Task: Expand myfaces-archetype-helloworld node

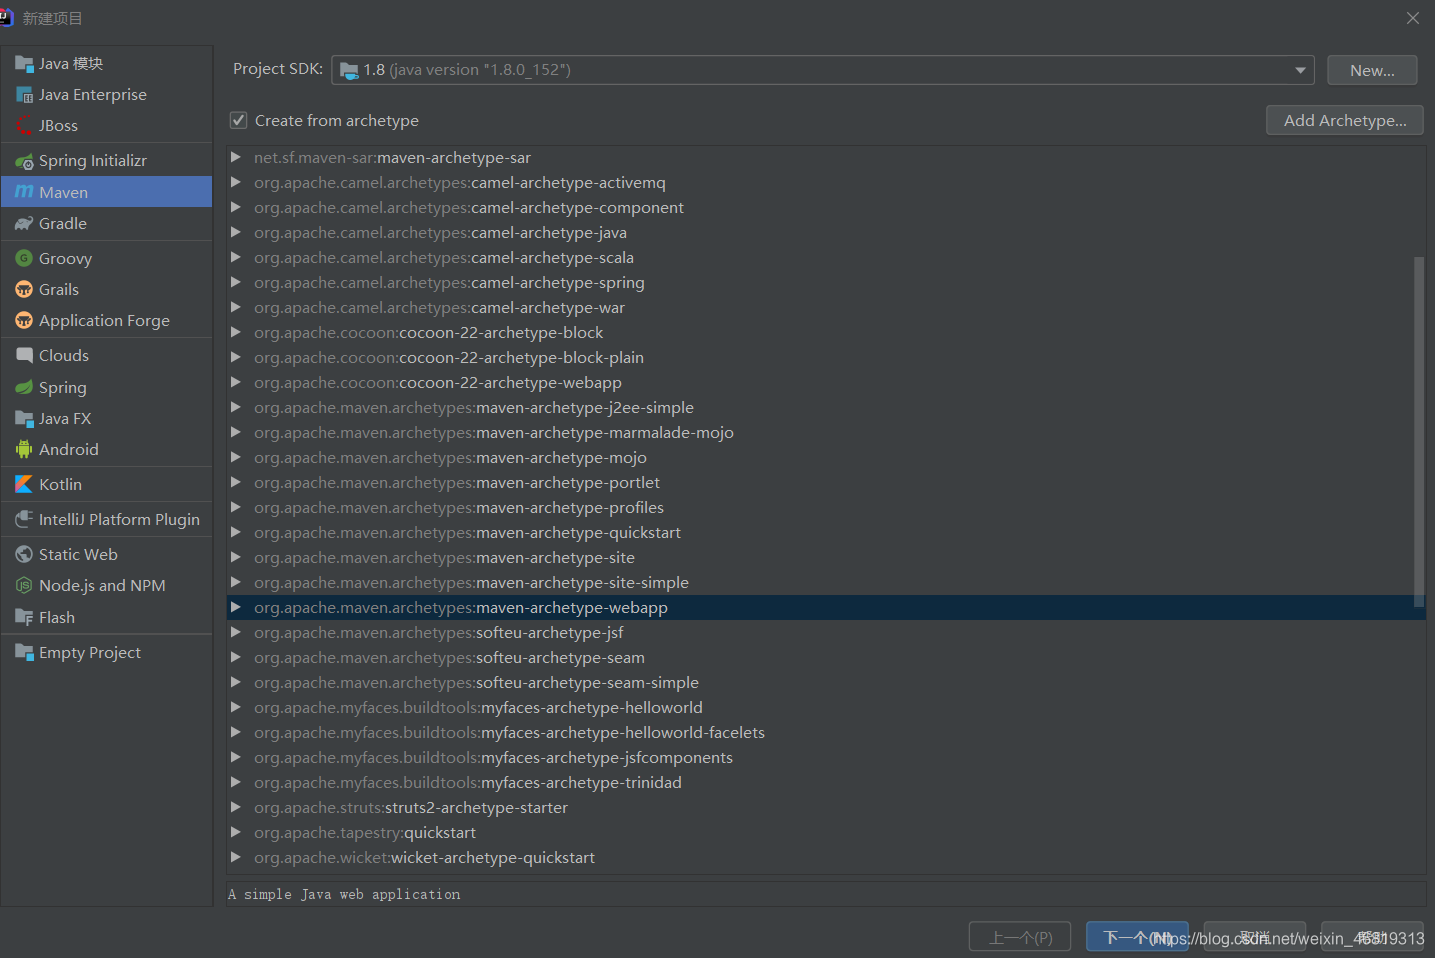Action: click(x=236, y=707)
